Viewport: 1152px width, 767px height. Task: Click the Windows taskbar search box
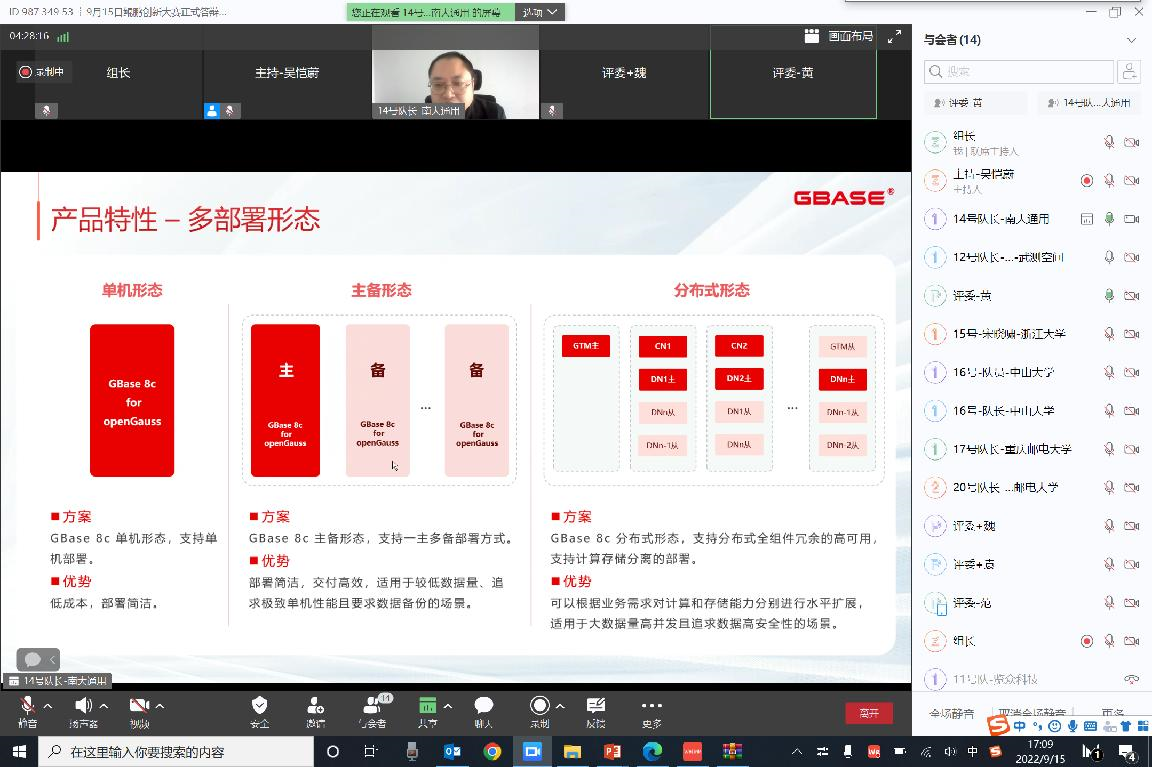click(176, 752)
